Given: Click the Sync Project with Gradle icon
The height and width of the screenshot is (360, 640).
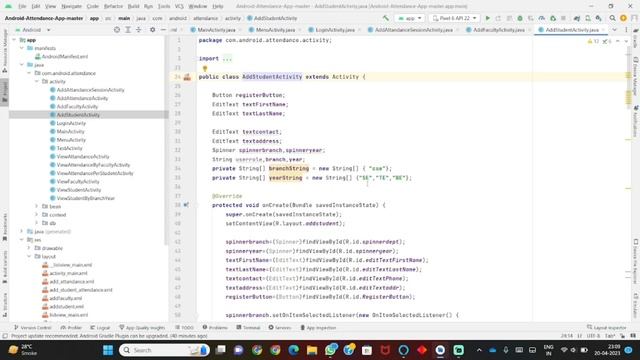Looking at the screenshot, I should tap(577, 18).
